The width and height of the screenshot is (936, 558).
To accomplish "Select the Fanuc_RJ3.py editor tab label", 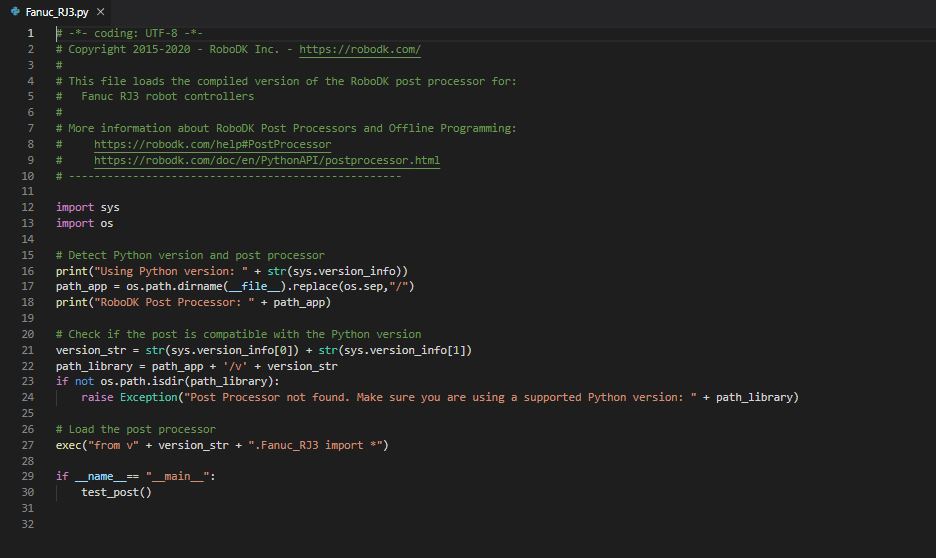I will click(x=57, y=12).
